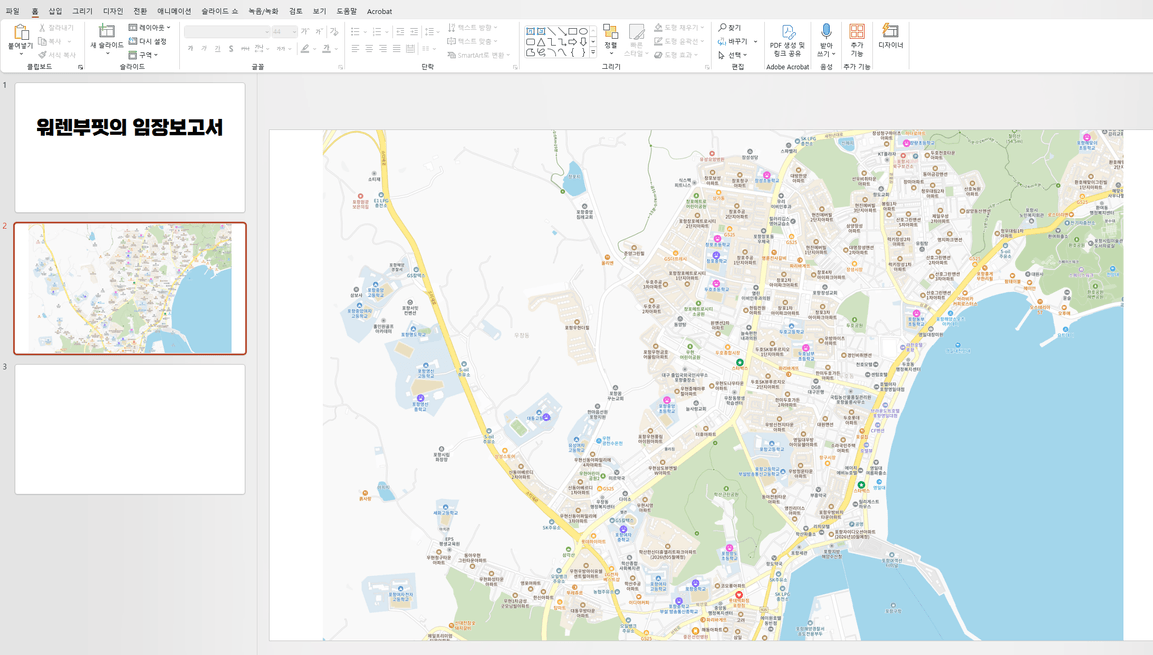Expand the shapes gallery more arrow
The height and width of the screenshot is (655, 1153).
click(x=594, y=53)
